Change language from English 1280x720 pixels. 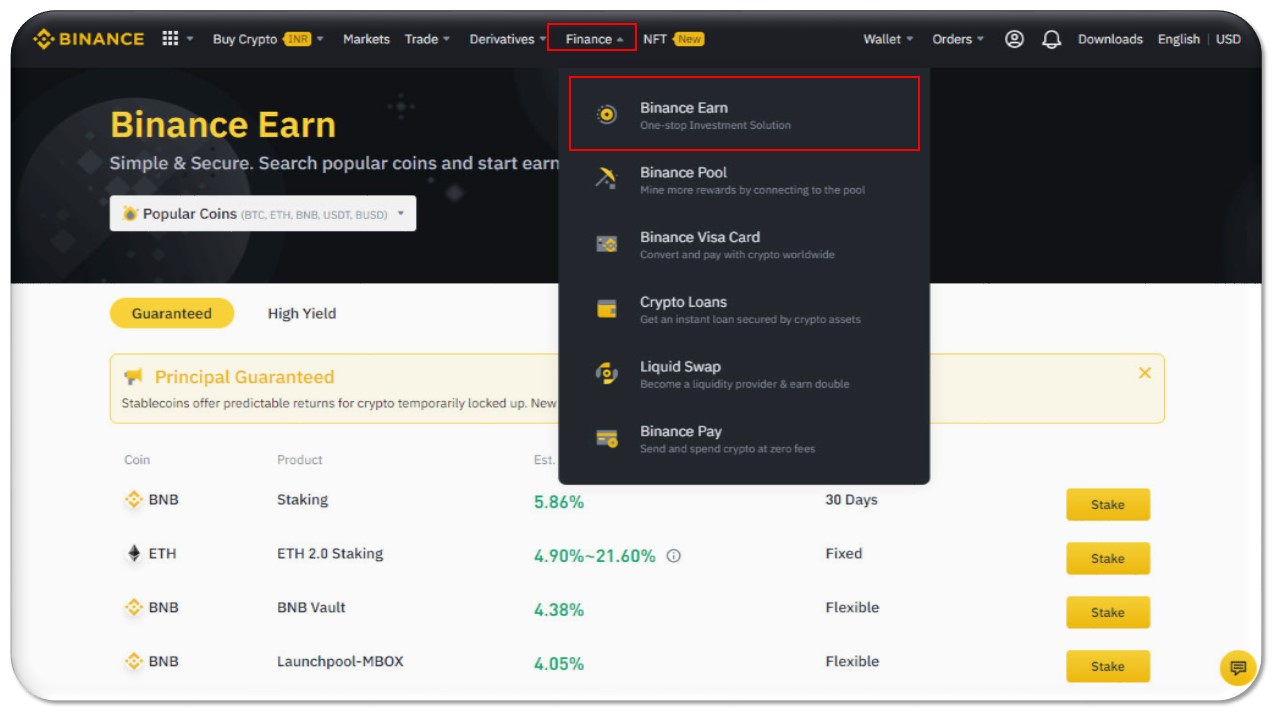pyautogui.click(x=1179, y=39)
